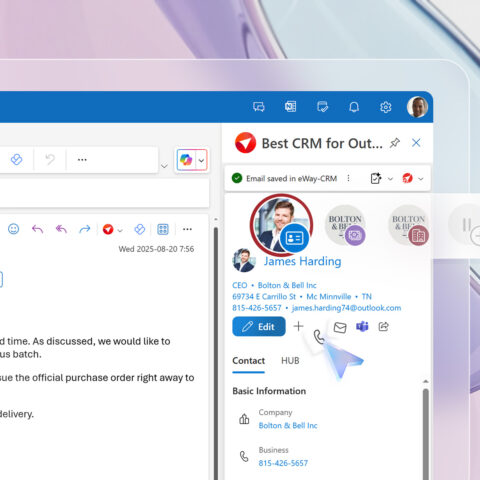The width and height of the screenshot is (480, 480).
Task: Switch to the HUB tab
Action: click(290, 361)
